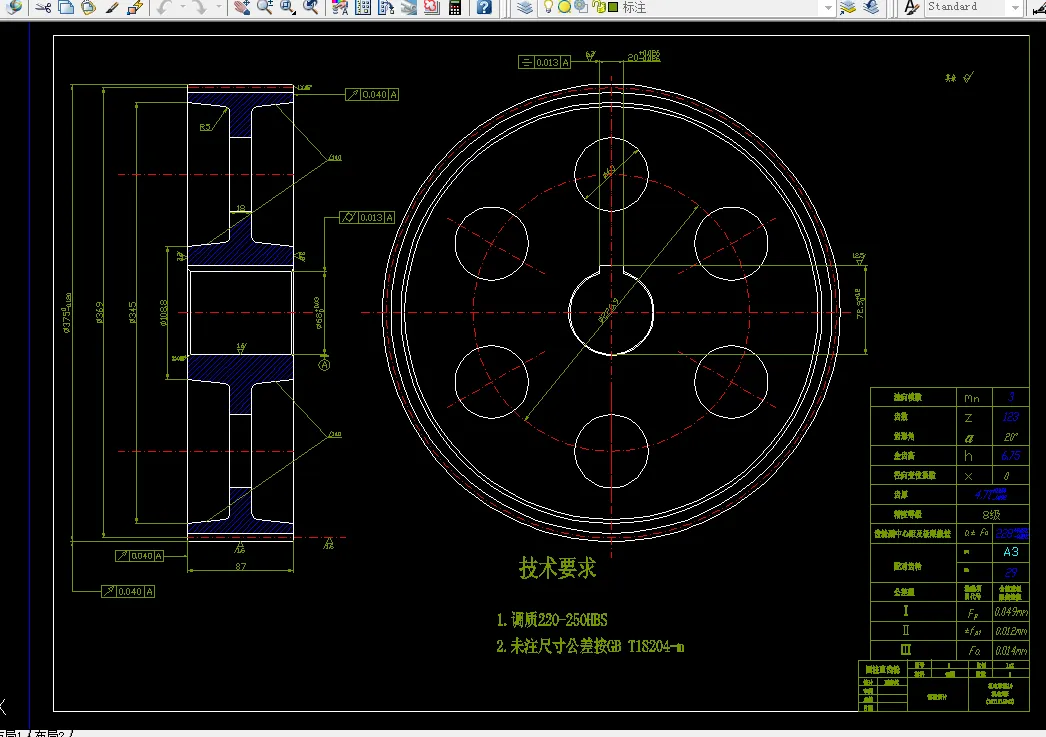The image size is (1046, 737).
Task: Open the Properties palette icon
Action: 340,7
